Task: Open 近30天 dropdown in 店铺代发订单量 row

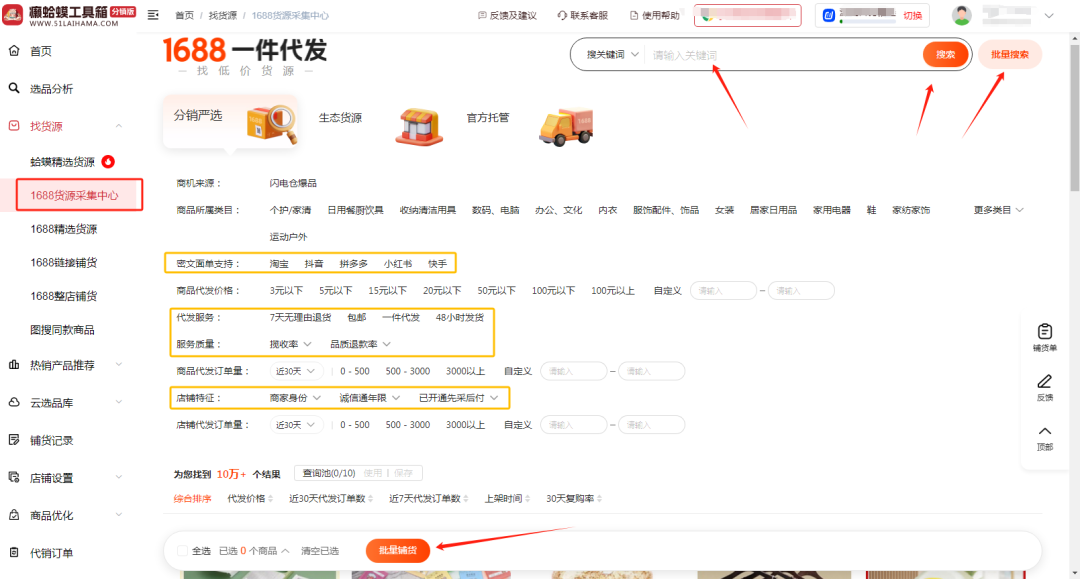Action: click(x=295, y=425)
